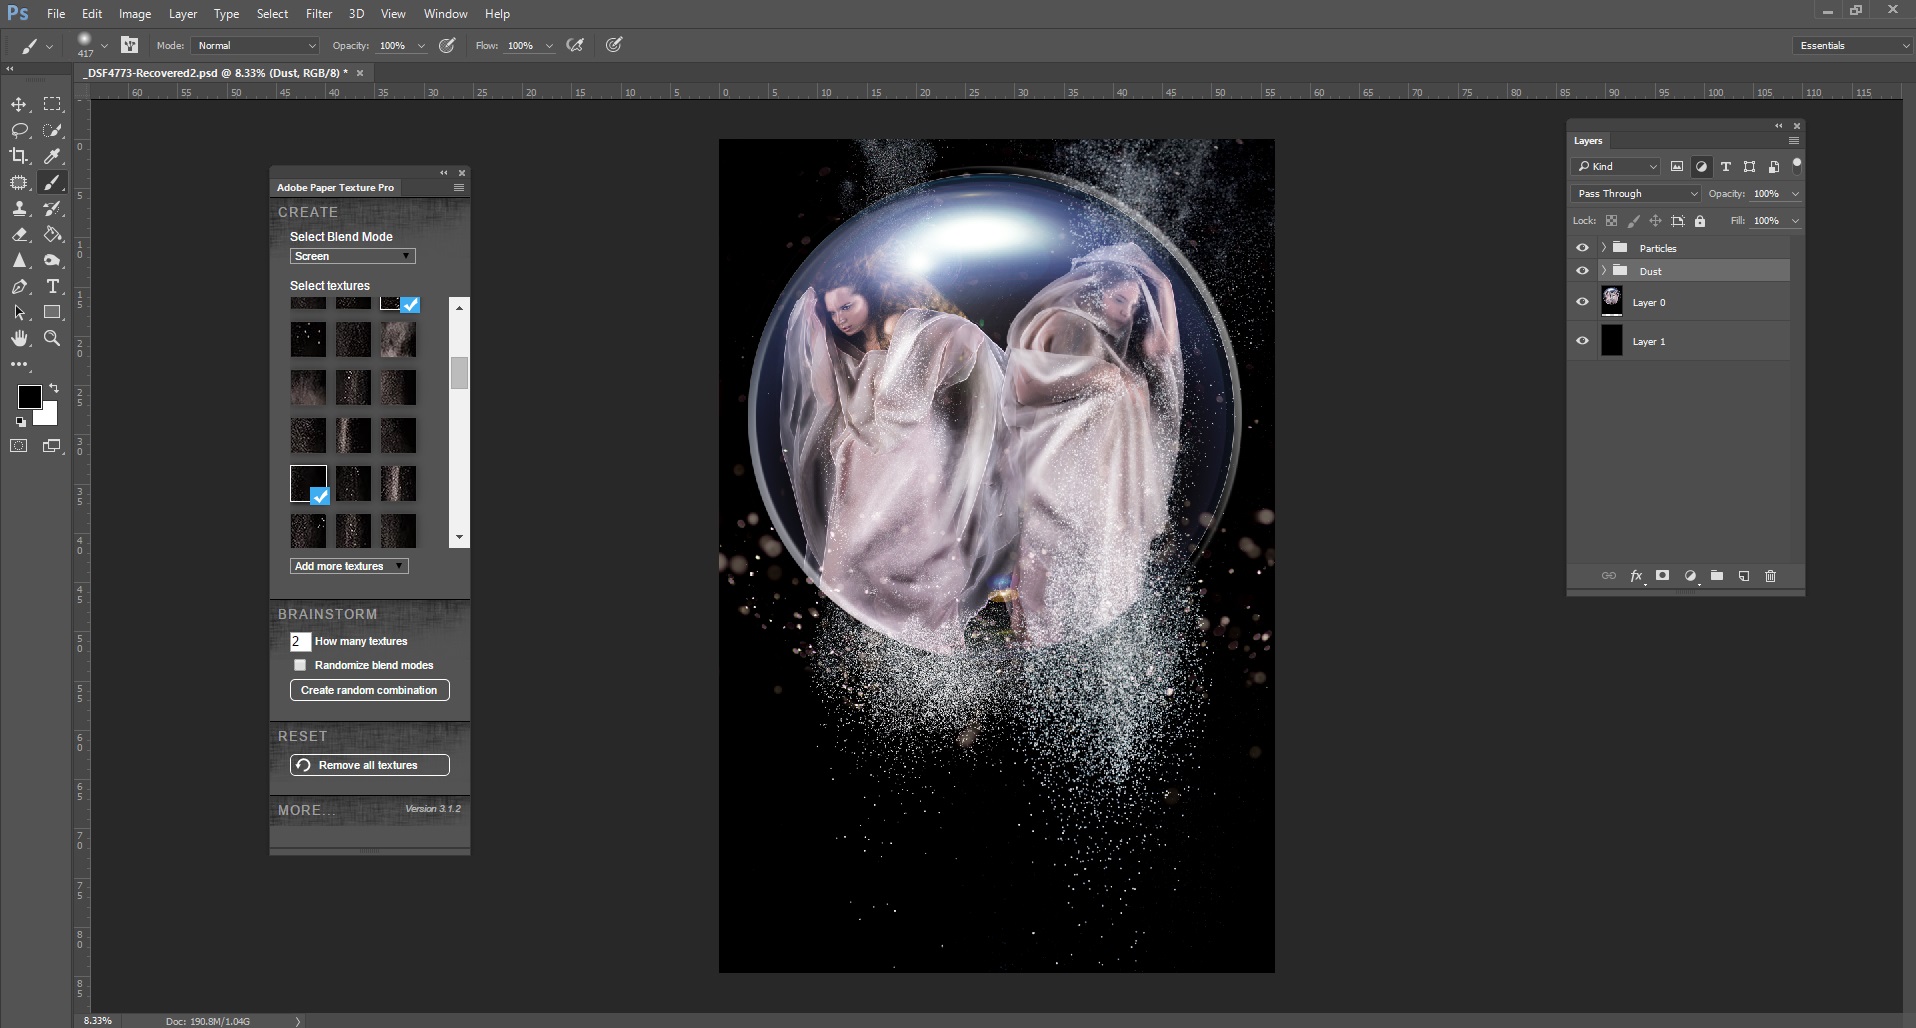Switch to the Essentials workspace selector

1851,45
